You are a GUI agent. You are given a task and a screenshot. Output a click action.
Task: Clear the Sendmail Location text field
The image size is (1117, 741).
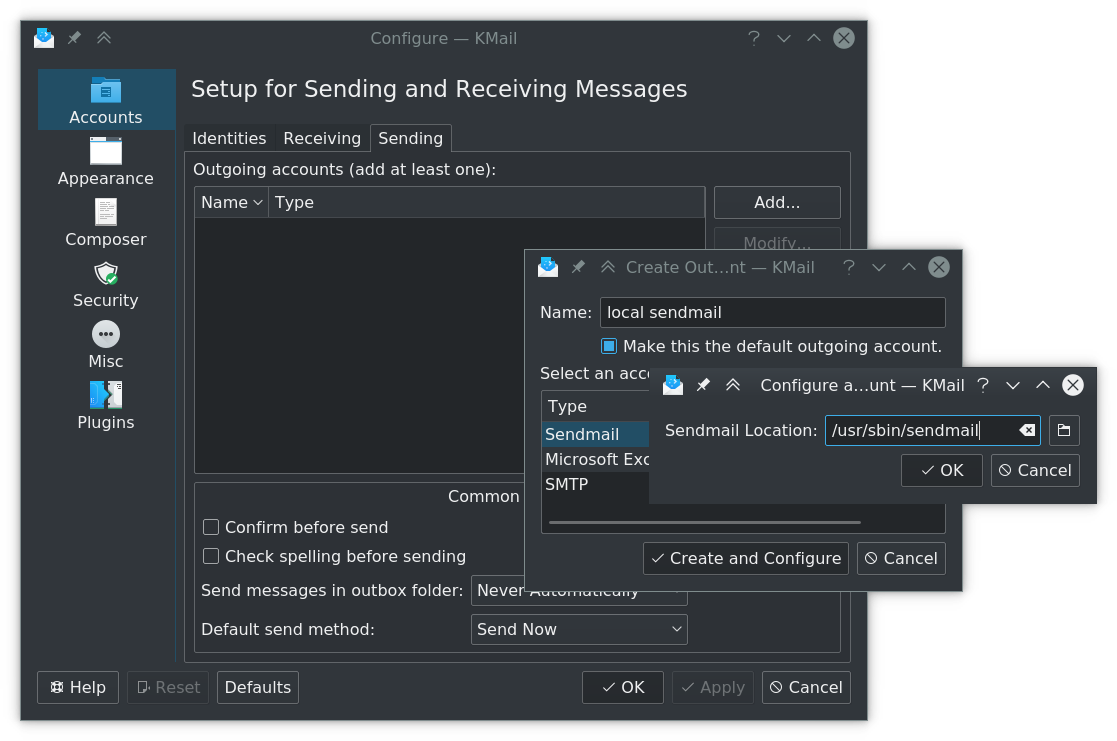pos(1027,430)
